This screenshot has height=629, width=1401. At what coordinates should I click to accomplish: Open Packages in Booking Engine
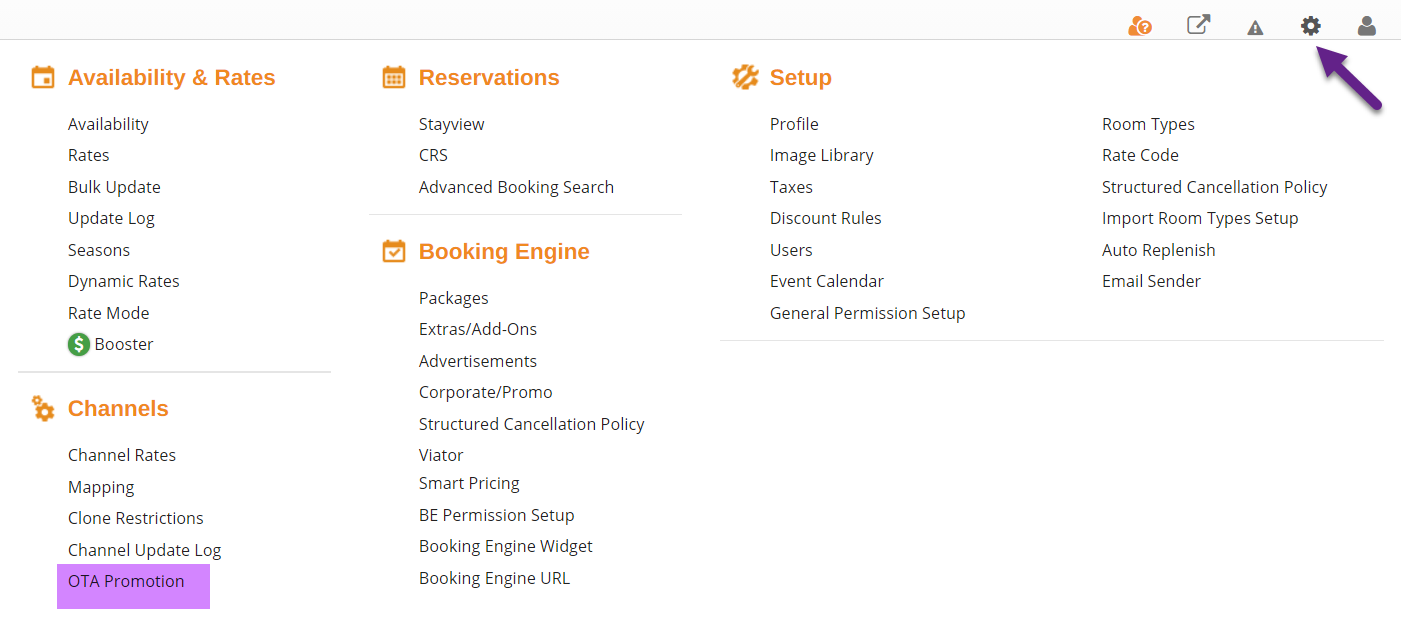(x=453, y=298)
